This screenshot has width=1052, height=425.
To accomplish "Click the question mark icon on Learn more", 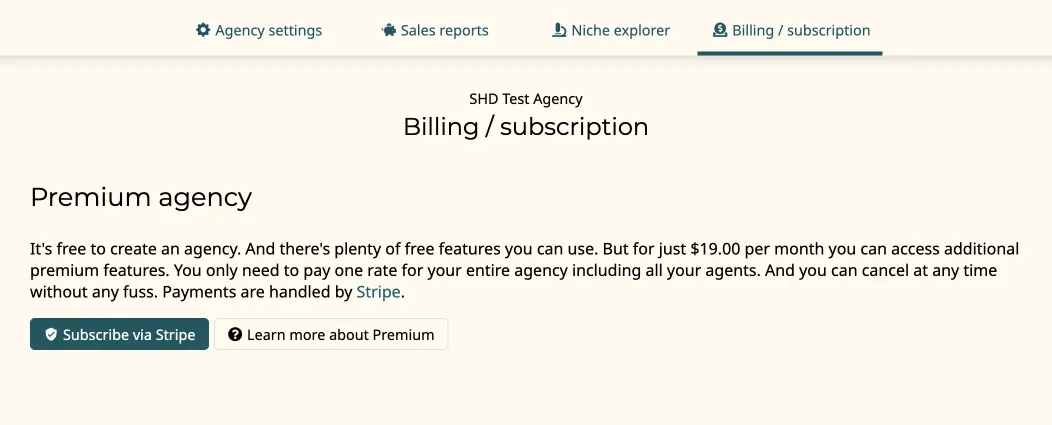I will pos(235,334).
